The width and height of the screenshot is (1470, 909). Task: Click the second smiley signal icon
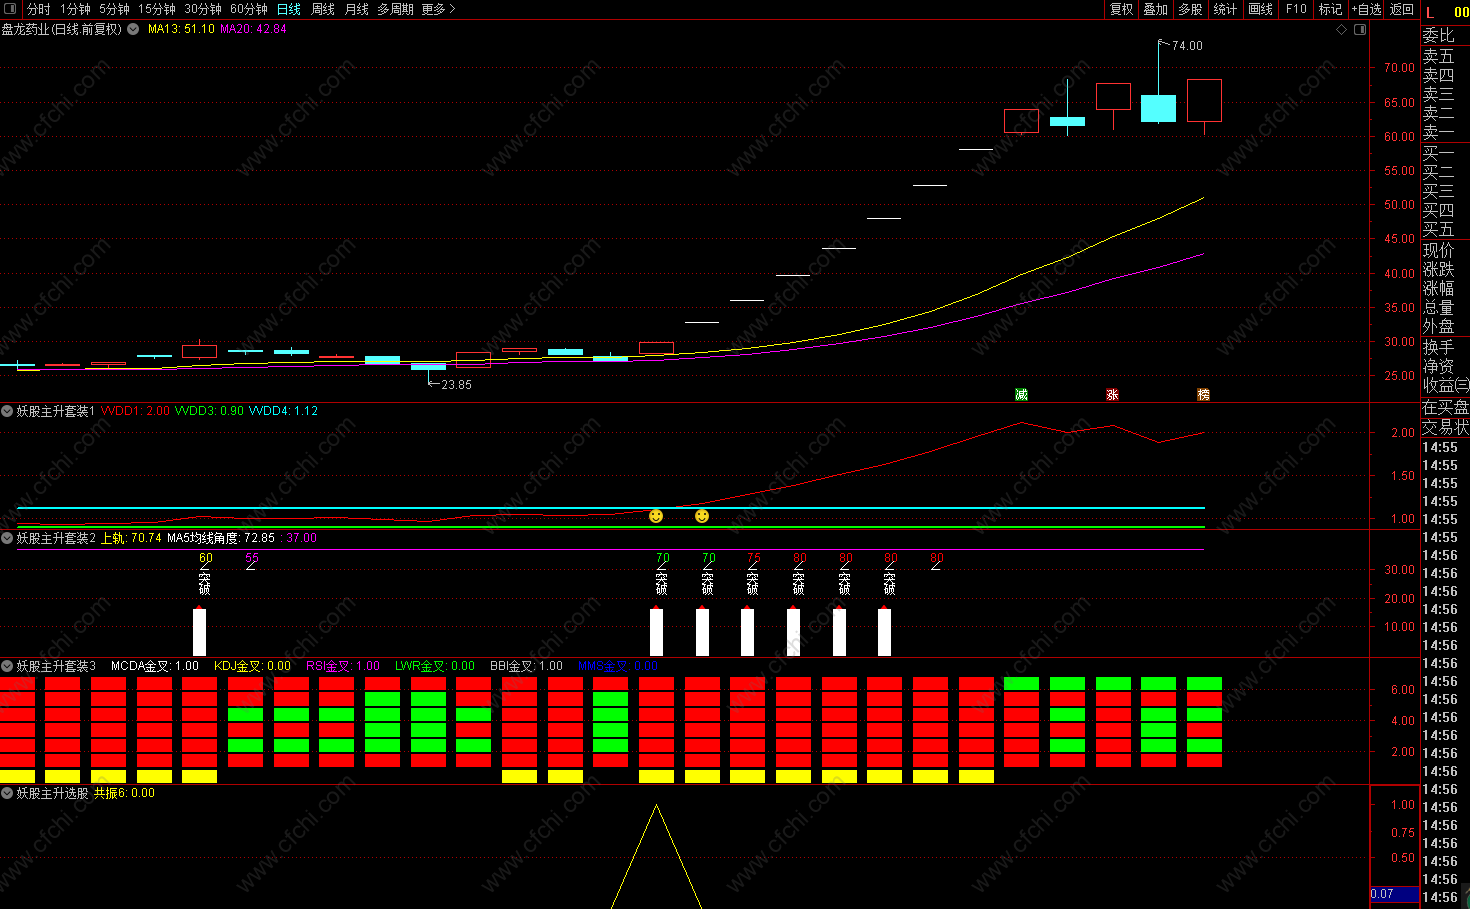(x=702, y=516)
